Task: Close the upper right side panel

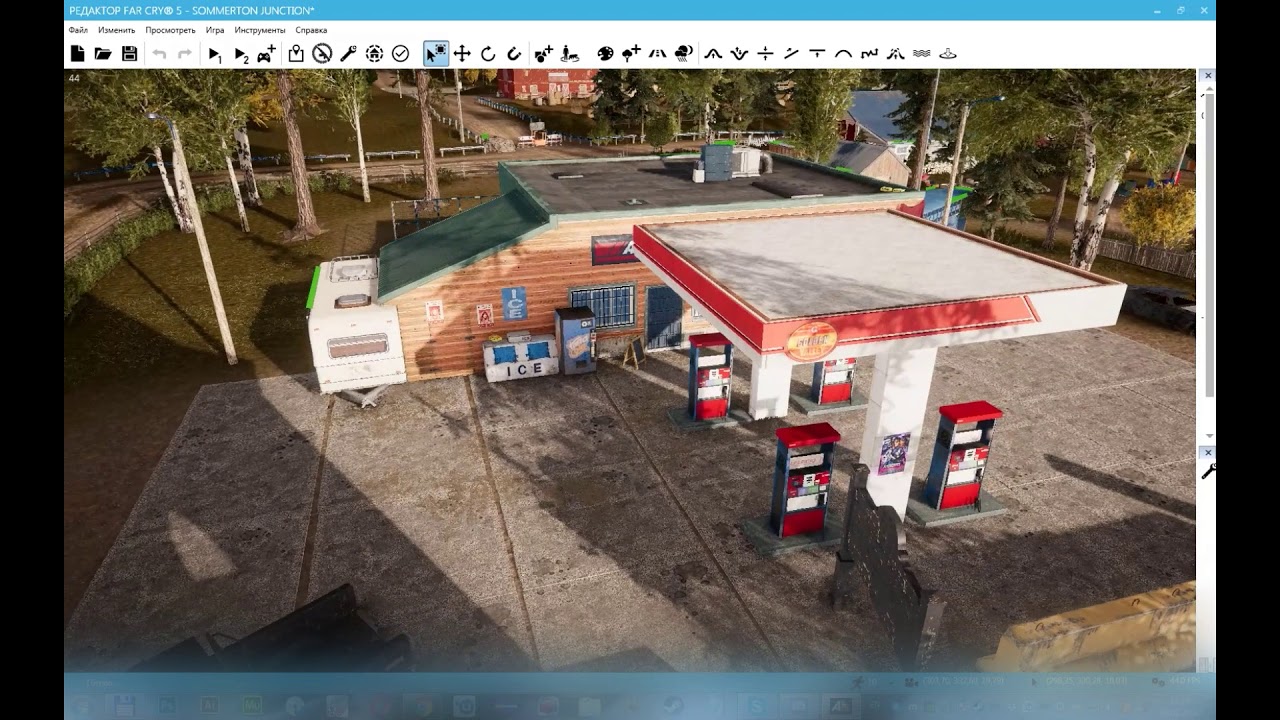Action: click(1207, 76)
